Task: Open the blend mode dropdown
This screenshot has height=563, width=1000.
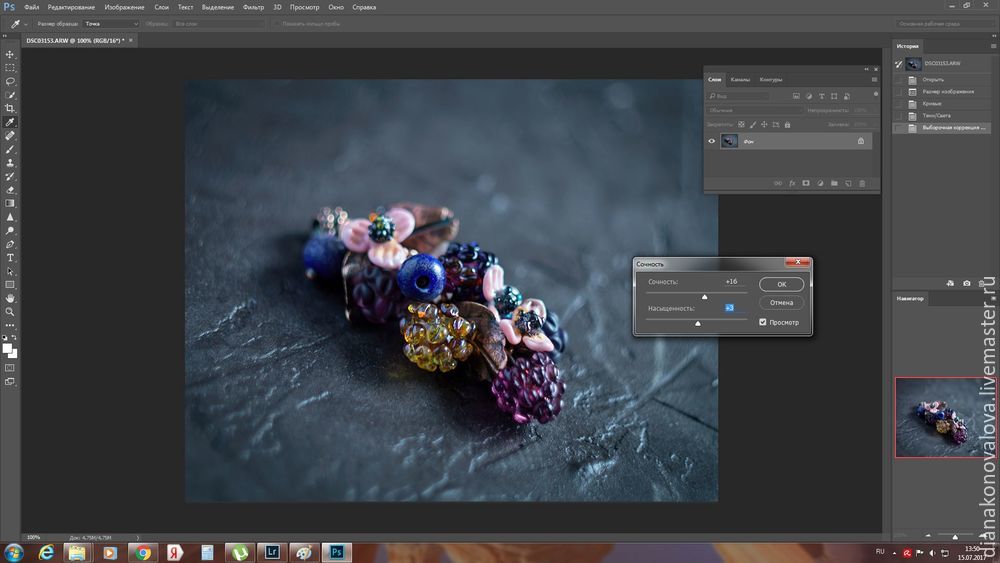Action: click(754, 110)
